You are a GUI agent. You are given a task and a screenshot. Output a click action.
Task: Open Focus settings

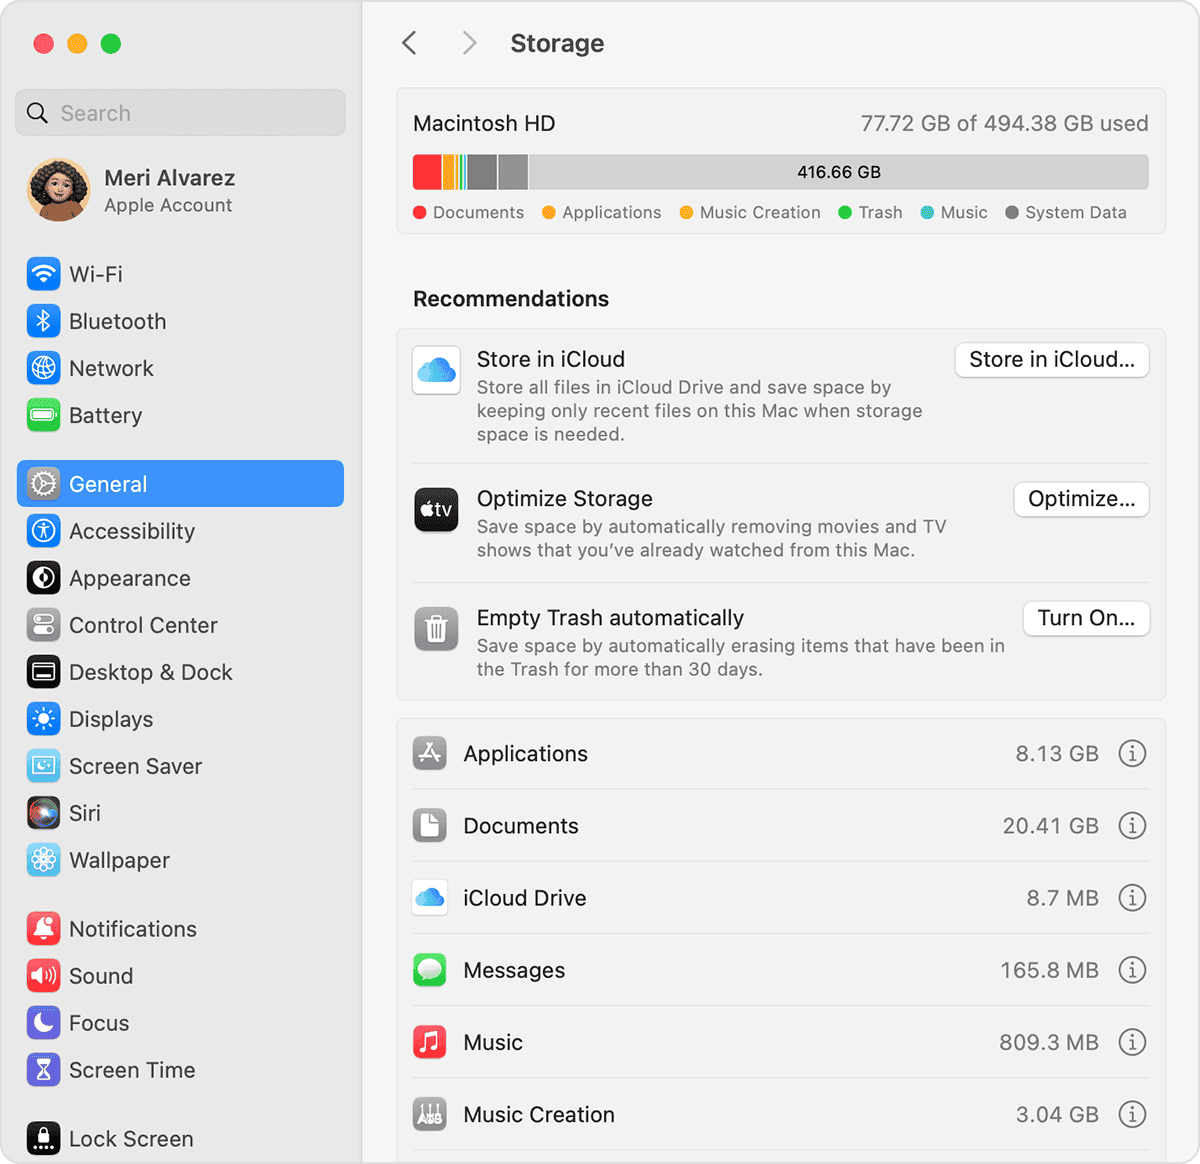(98, 1023)
